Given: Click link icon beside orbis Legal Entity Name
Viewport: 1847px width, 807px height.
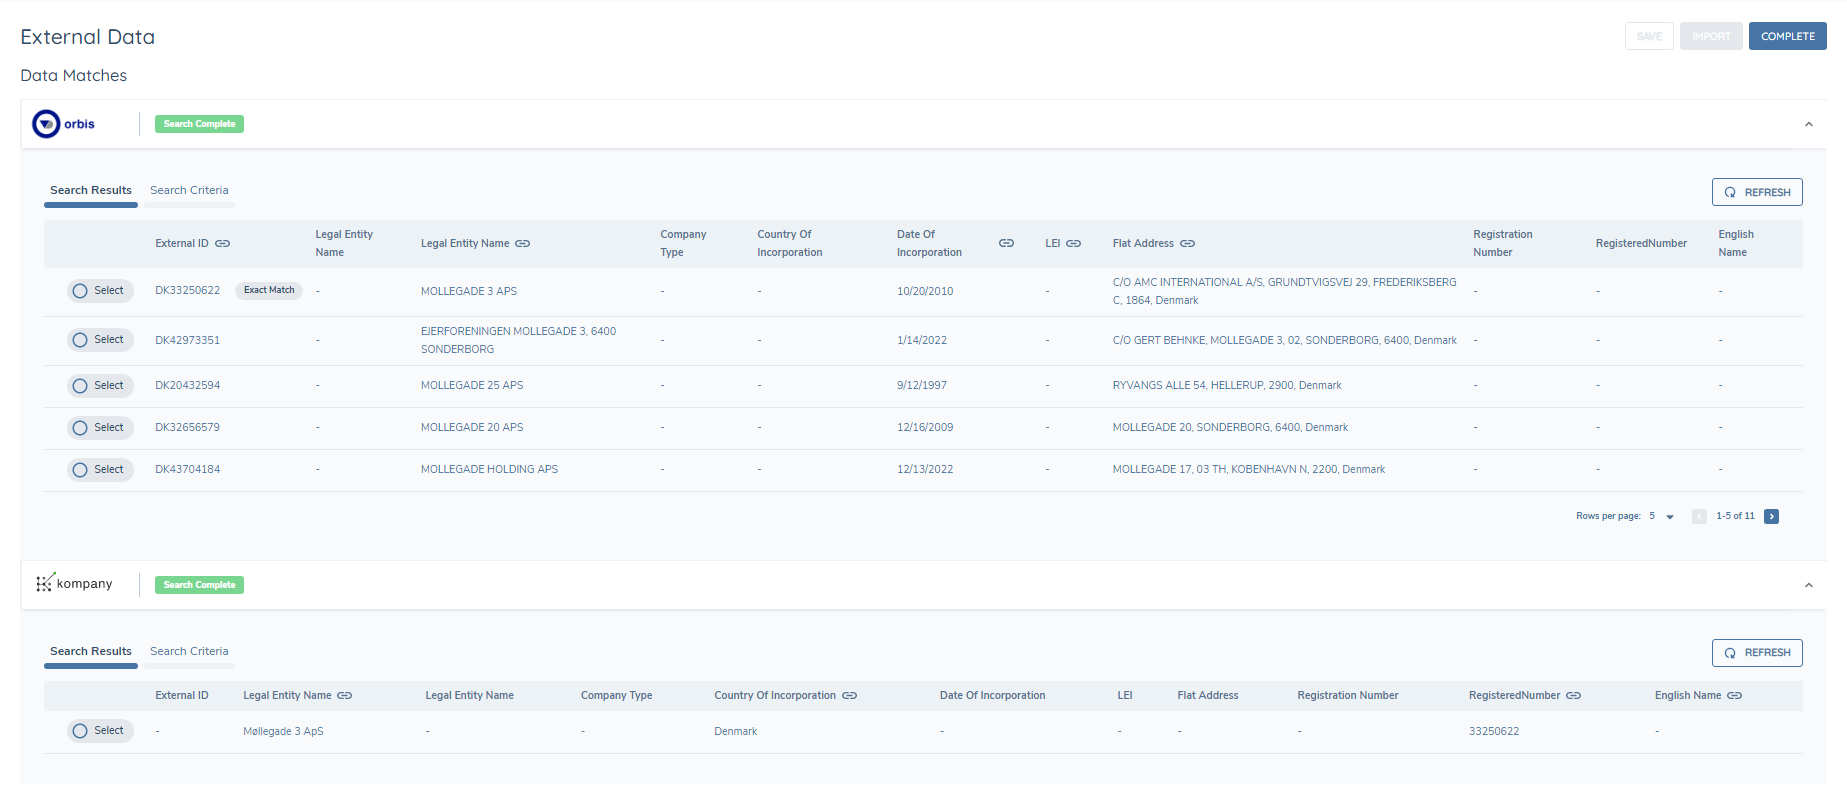Looking at the screenshot, I should 523,244.
